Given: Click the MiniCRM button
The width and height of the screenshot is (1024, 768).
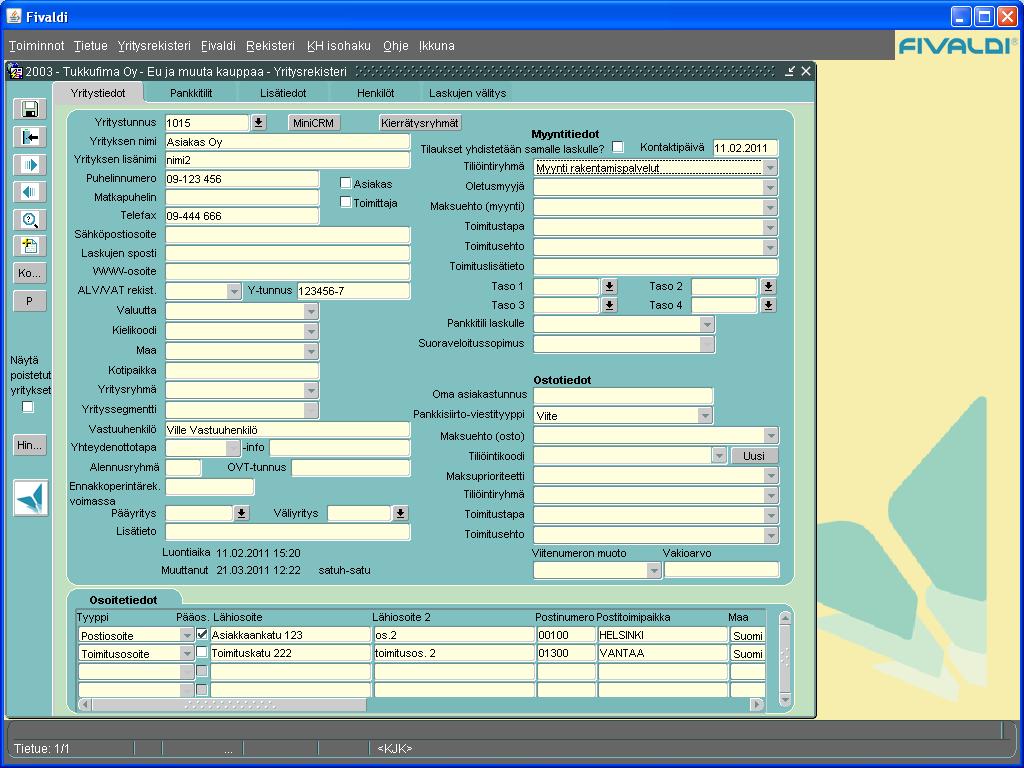Looking at the screenshot, I should 313,123.
